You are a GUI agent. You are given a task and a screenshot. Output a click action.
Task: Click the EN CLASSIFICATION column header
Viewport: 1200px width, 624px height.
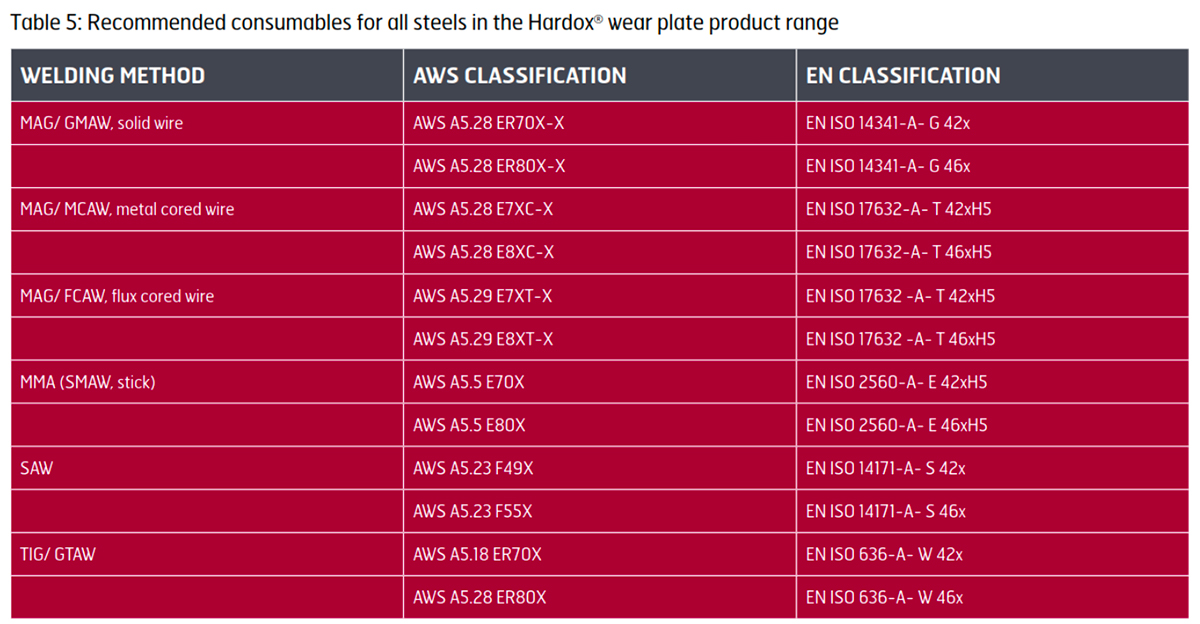(903, 76)
